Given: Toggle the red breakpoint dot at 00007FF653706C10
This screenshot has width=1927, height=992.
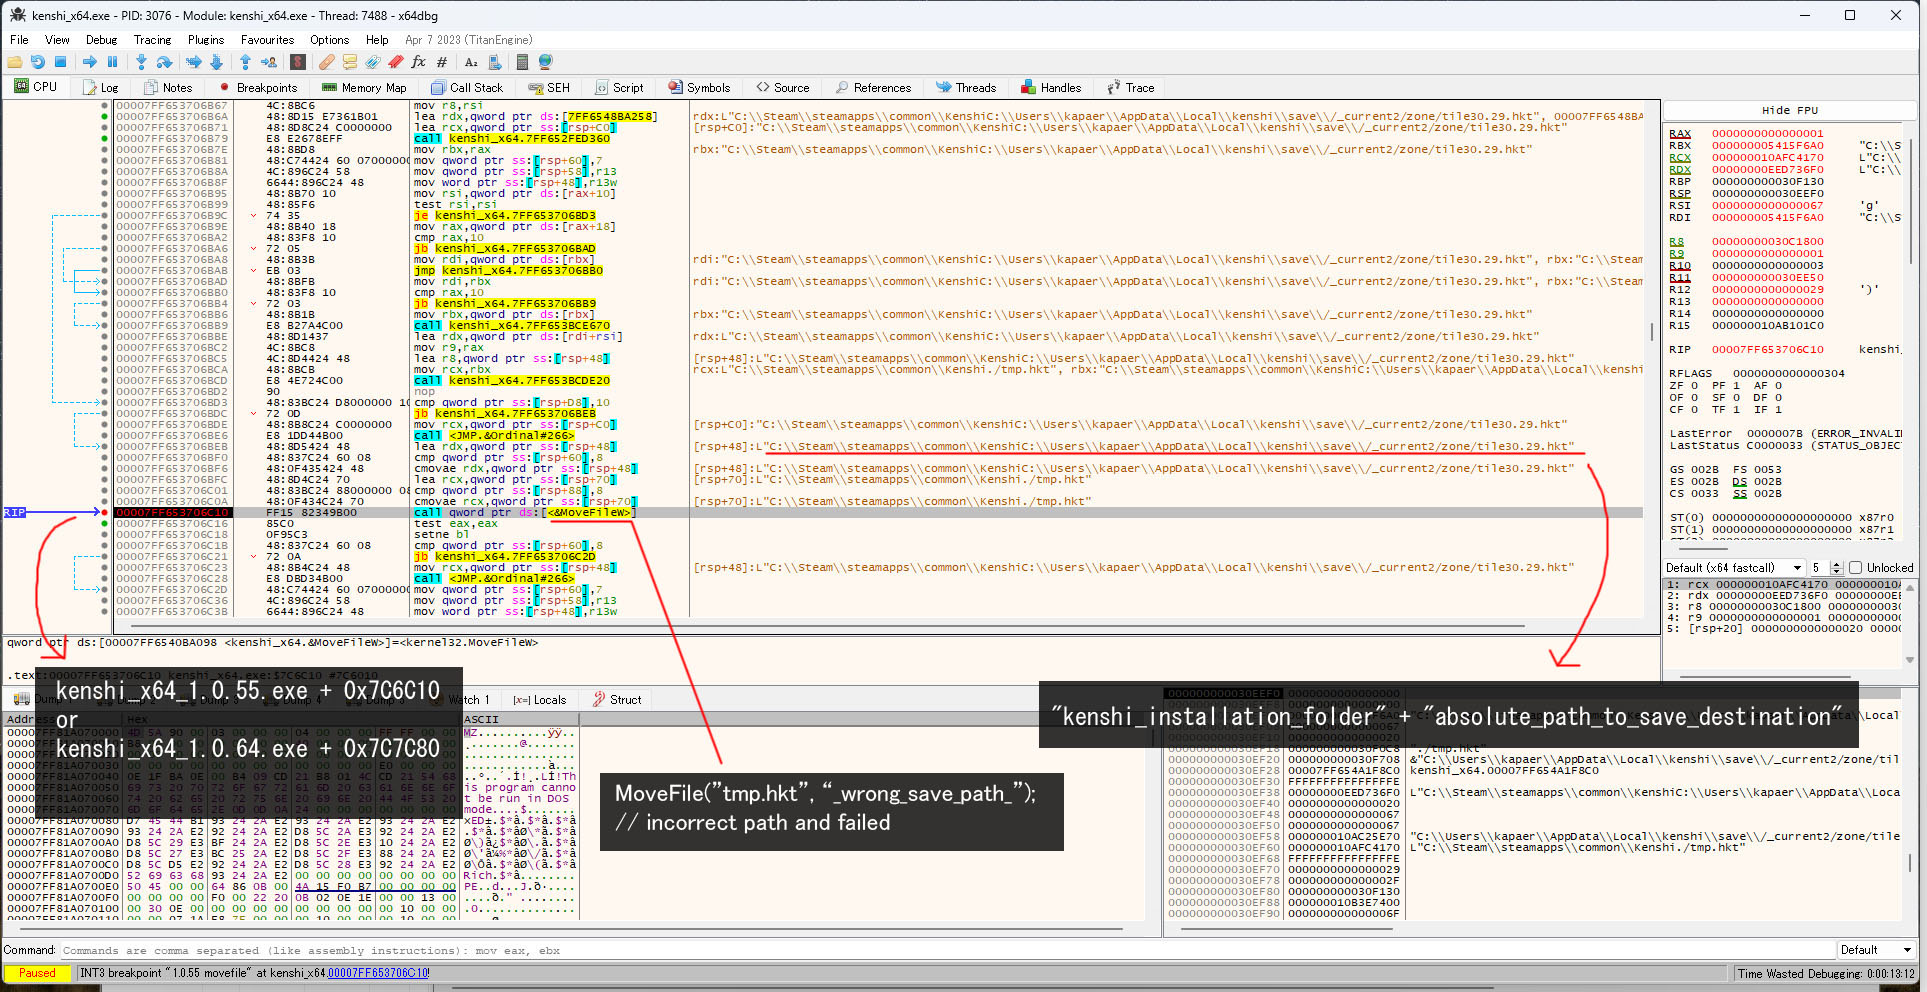Looking at the screenshot, I should coord(104,512).
